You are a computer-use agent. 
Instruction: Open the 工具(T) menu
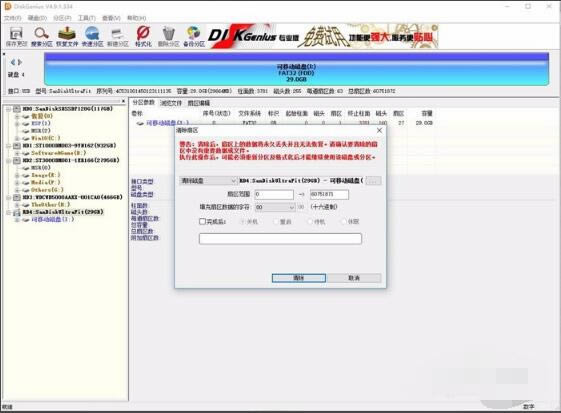tap(87, 18)
